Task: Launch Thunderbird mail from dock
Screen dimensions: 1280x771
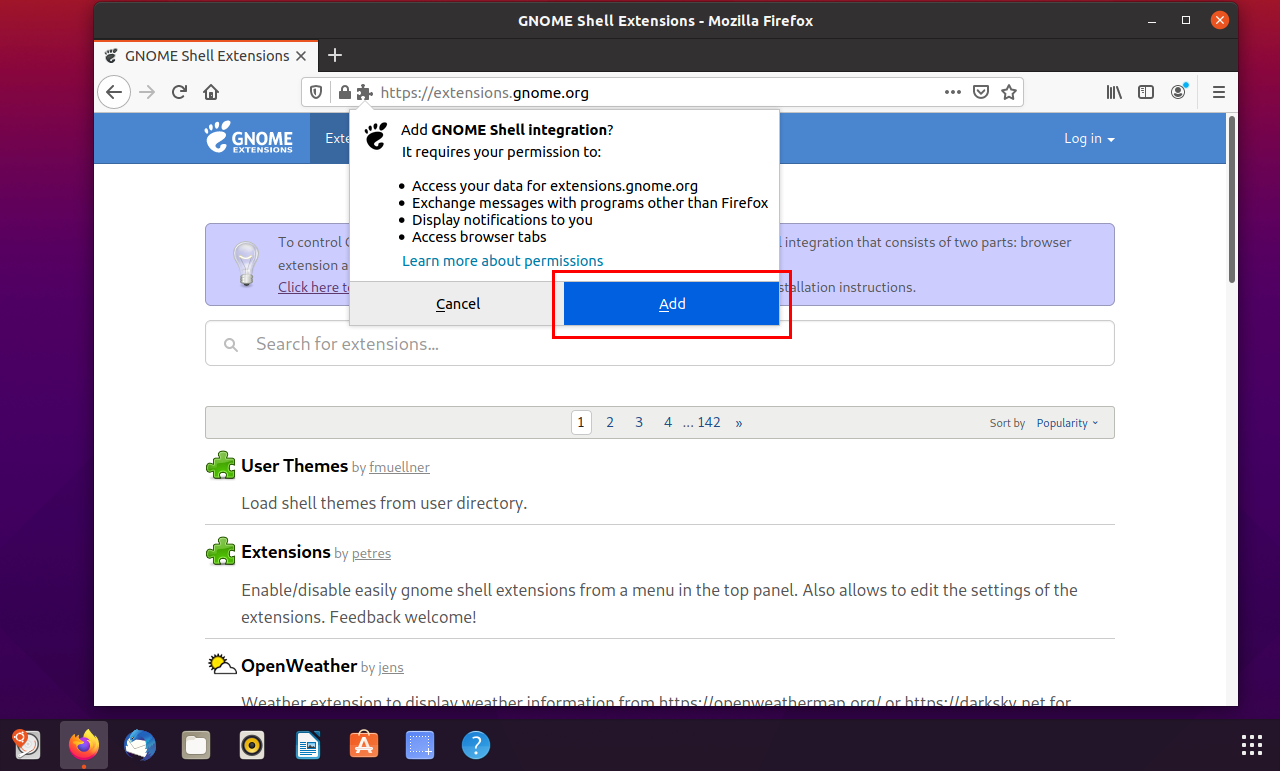Action: (x=140, y=745)
